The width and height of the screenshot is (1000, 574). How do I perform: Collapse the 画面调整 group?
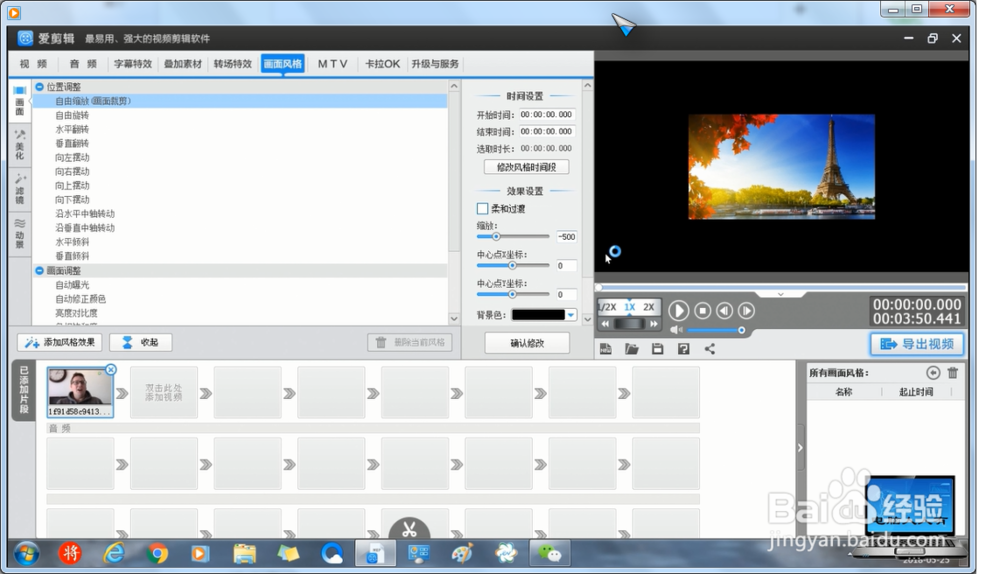point(40,270)
